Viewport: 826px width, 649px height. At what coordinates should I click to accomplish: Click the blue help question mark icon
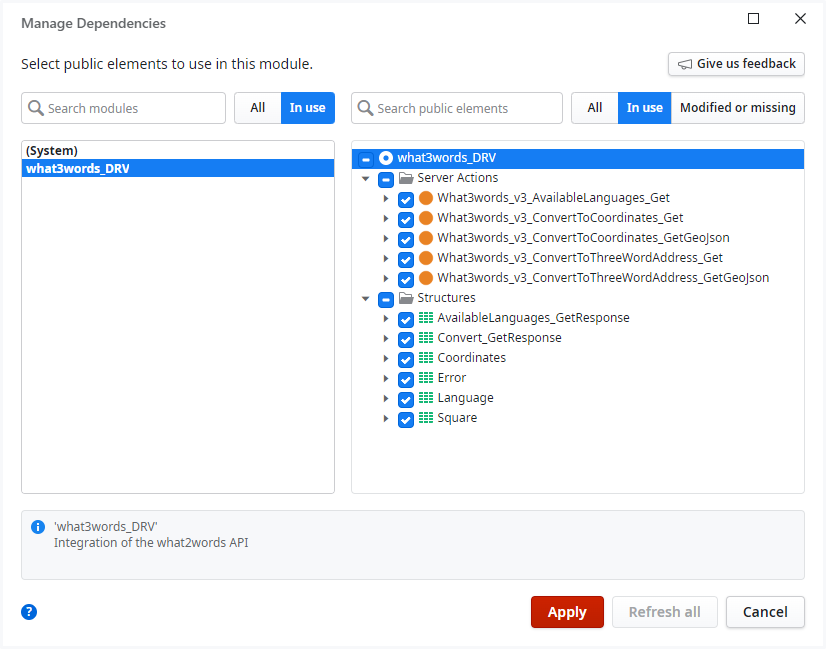[x=29, y=612]
